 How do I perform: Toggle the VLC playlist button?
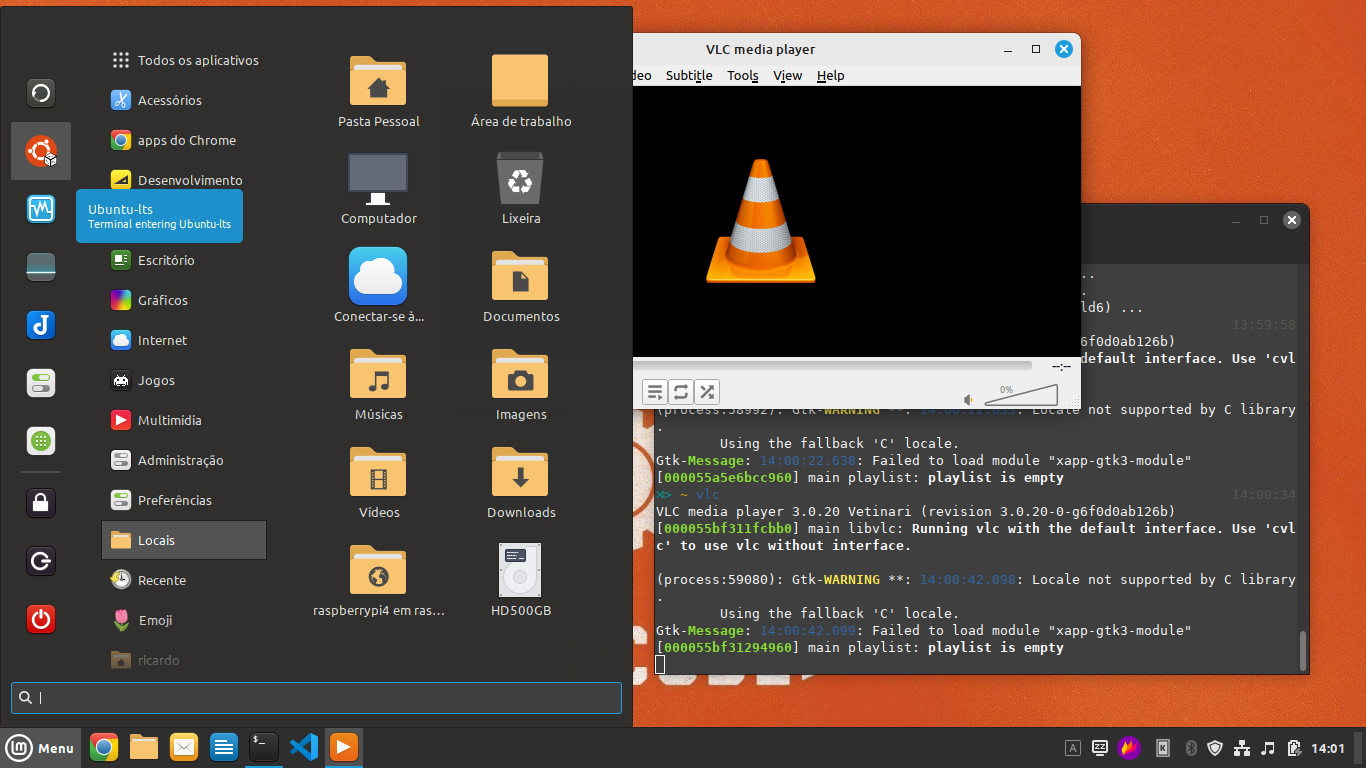(x=655, y=392)
